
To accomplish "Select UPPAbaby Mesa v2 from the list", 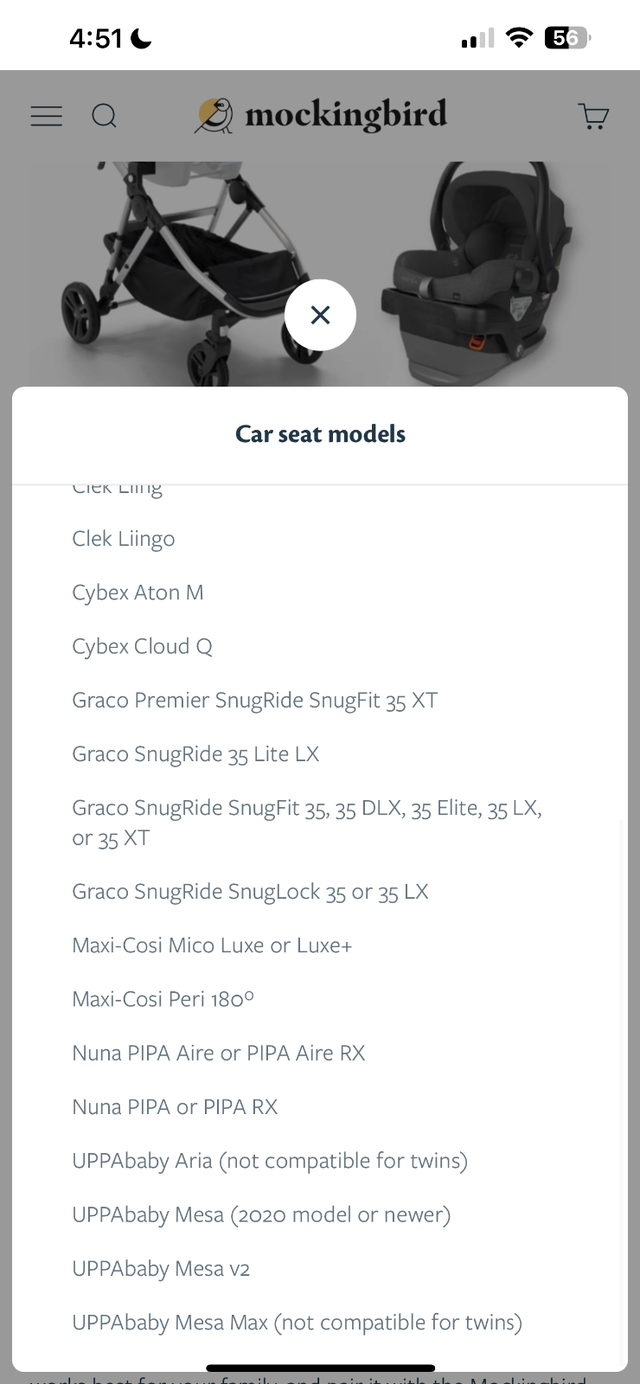I will [x=160, y=1269].
